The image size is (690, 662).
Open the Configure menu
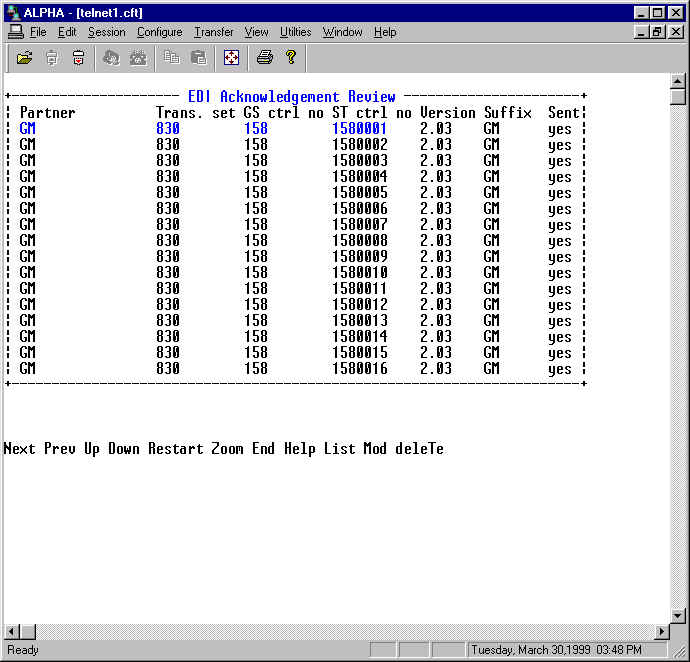[x=159, y=32]
